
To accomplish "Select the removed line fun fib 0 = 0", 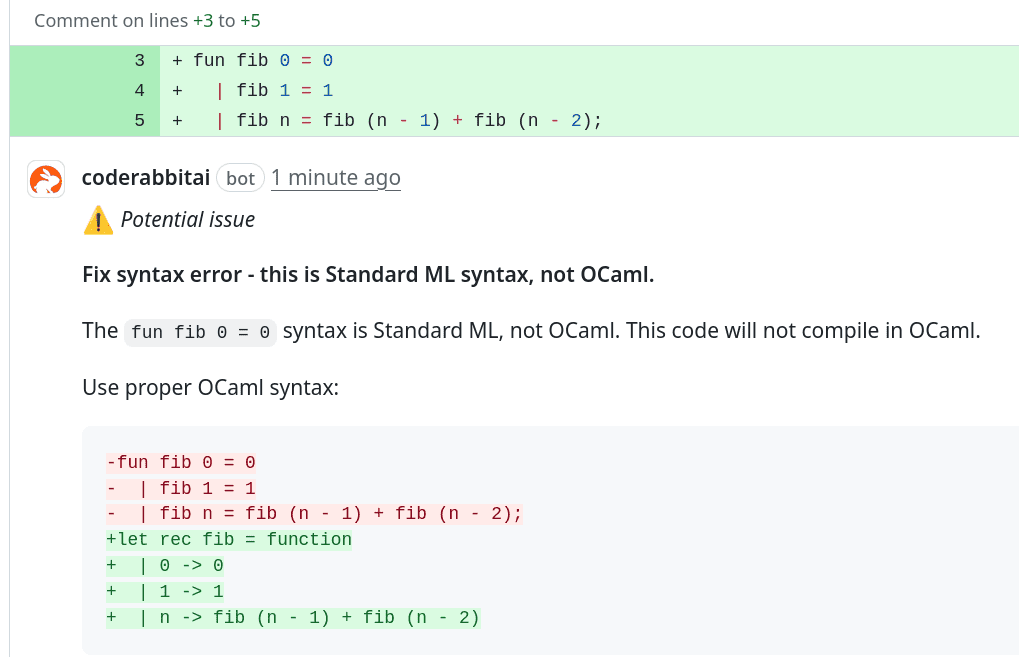I will coord(180,462).
